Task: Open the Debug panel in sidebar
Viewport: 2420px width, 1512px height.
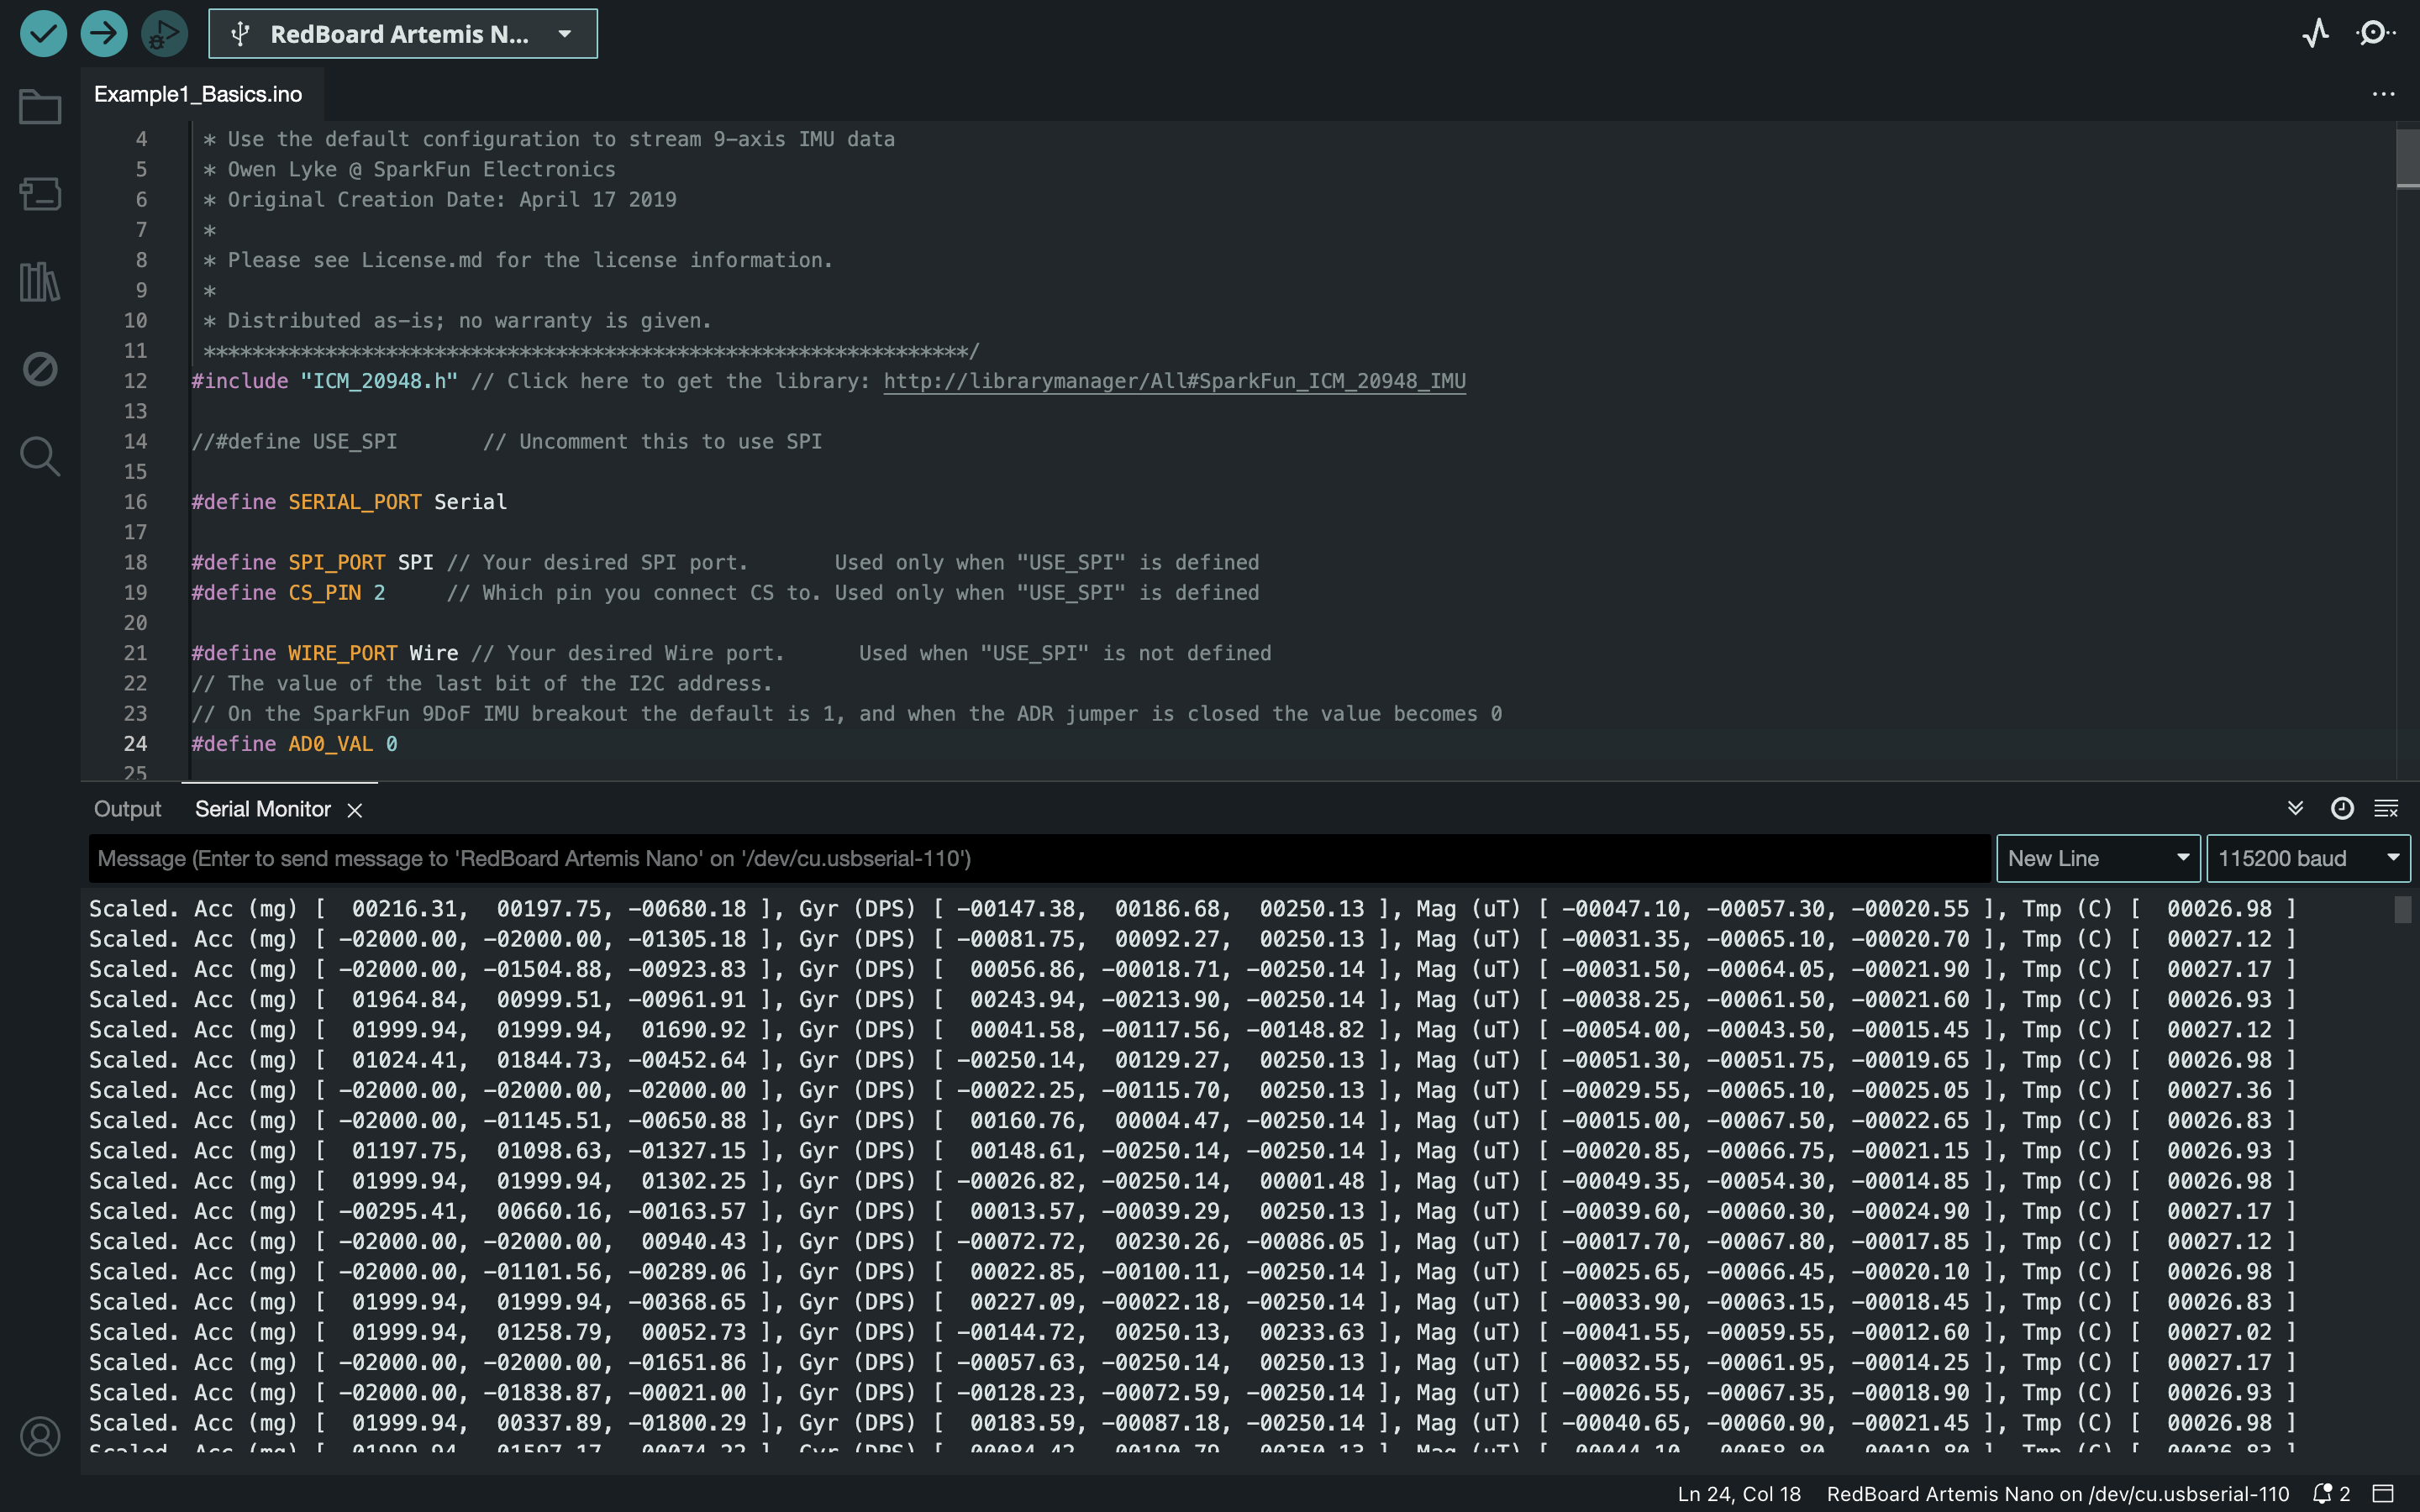Action: pos(40,369)
